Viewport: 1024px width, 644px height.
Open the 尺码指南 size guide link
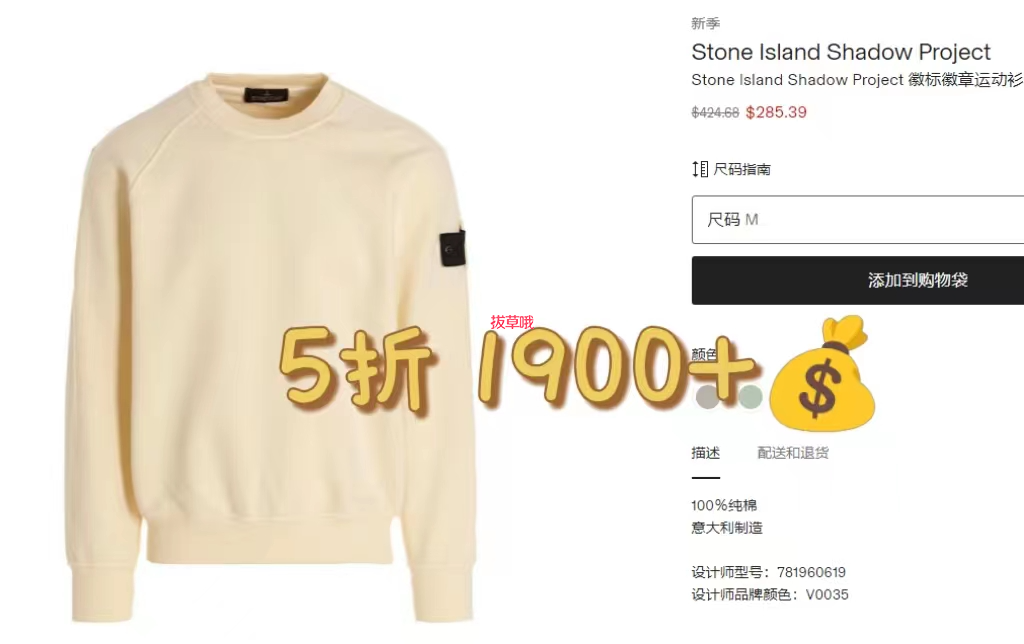[x=742, y=170]
